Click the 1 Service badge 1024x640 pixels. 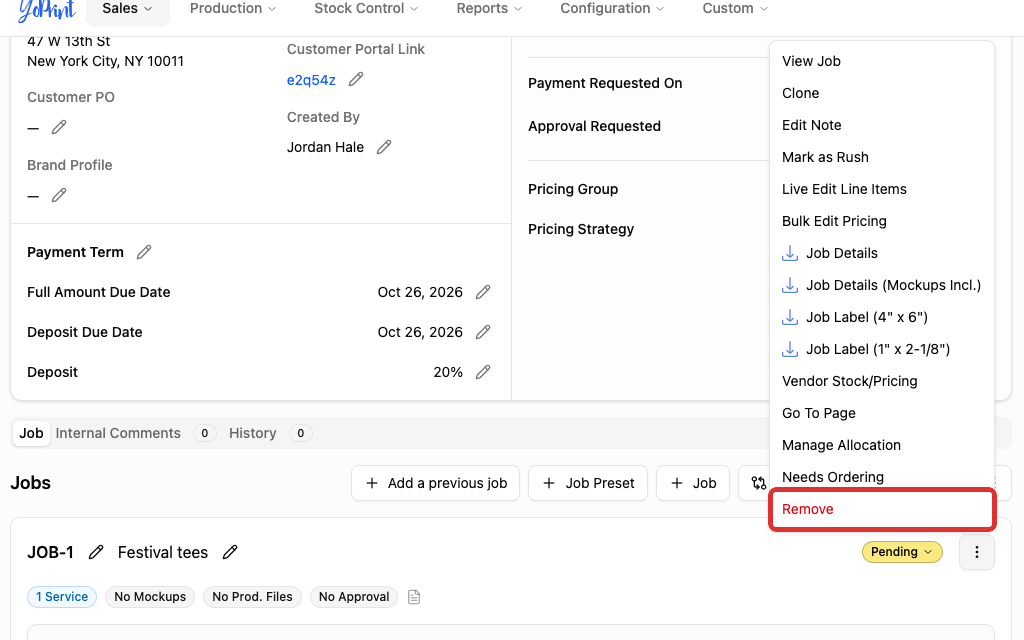62,597
